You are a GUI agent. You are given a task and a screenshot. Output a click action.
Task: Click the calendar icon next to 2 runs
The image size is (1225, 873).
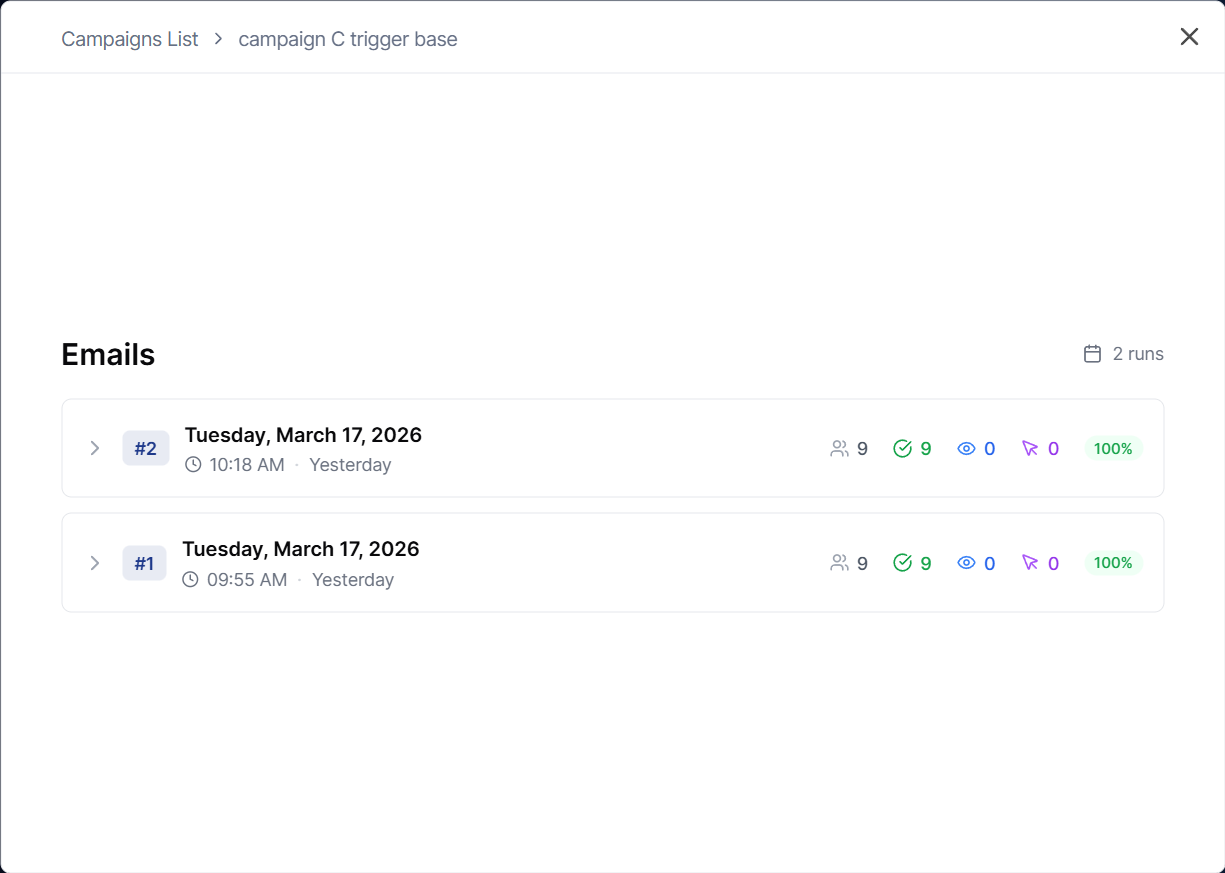pos(1090,353)
